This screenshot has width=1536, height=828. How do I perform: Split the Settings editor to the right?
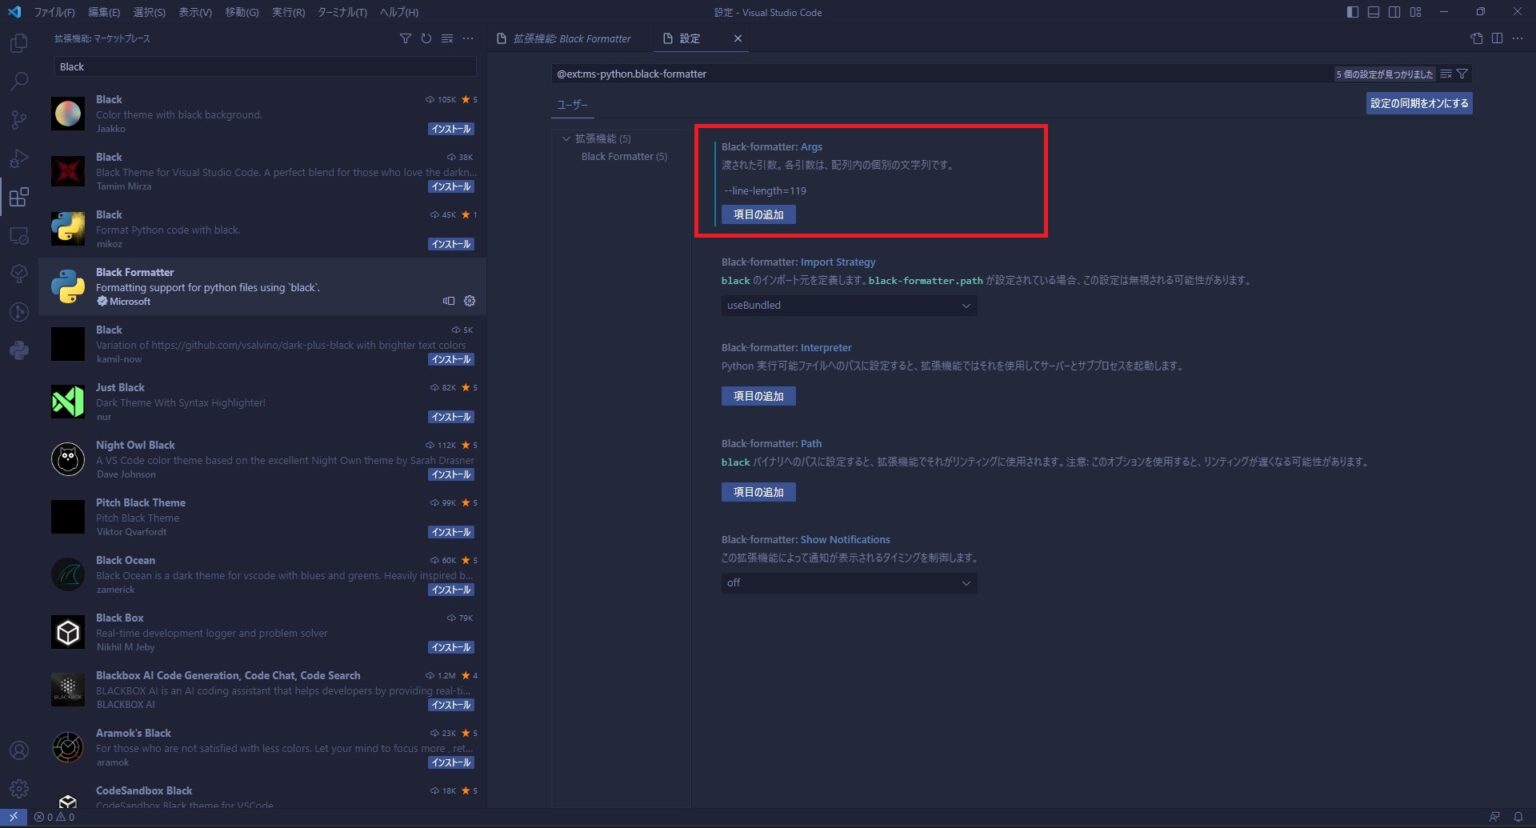[1497, 38]
